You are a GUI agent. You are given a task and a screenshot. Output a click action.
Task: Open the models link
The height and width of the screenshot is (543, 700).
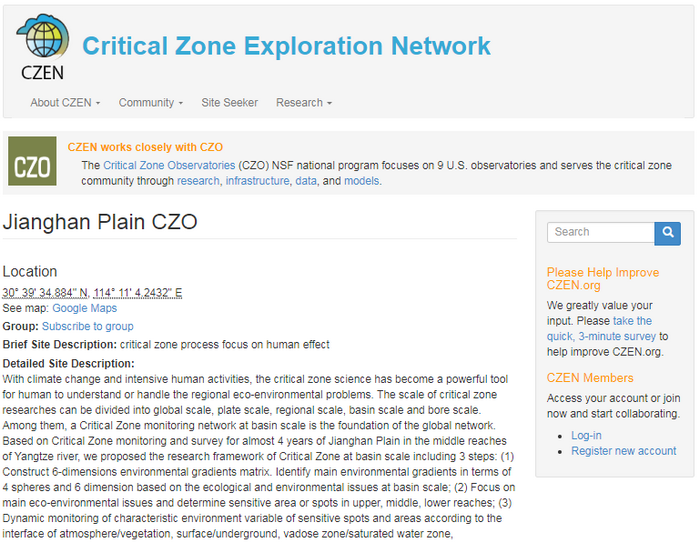pos(361,181)
